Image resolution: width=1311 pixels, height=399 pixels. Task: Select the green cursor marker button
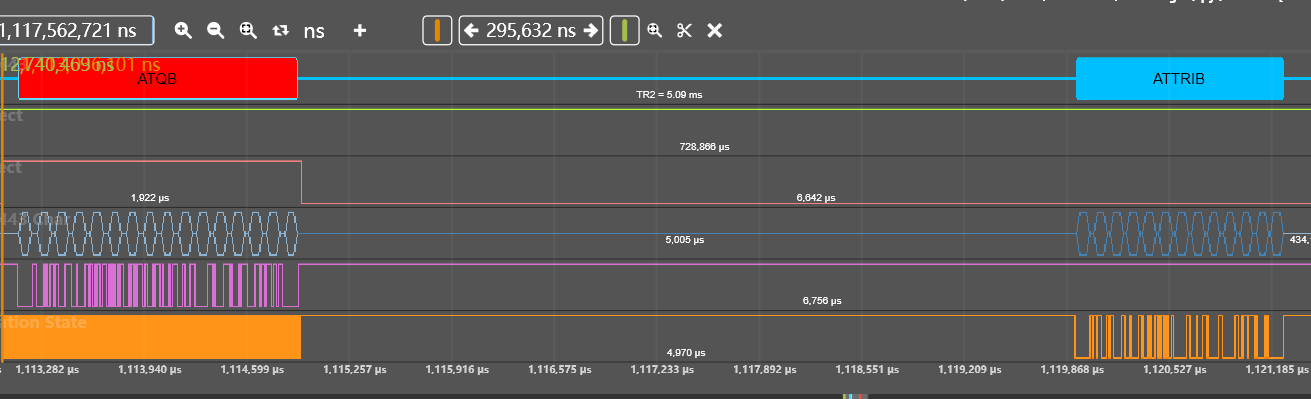(x=624, y=30)
